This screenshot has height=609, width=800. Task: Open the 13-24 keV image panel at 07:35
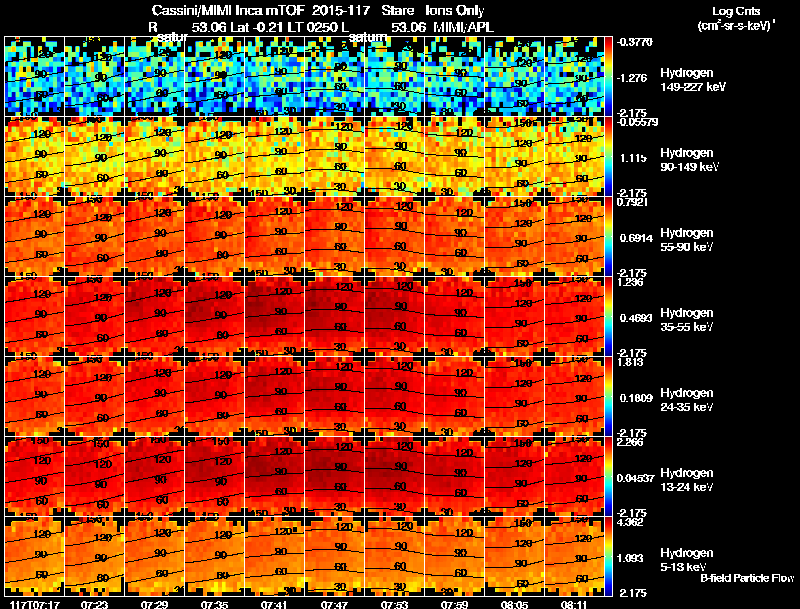pos(214,476)
